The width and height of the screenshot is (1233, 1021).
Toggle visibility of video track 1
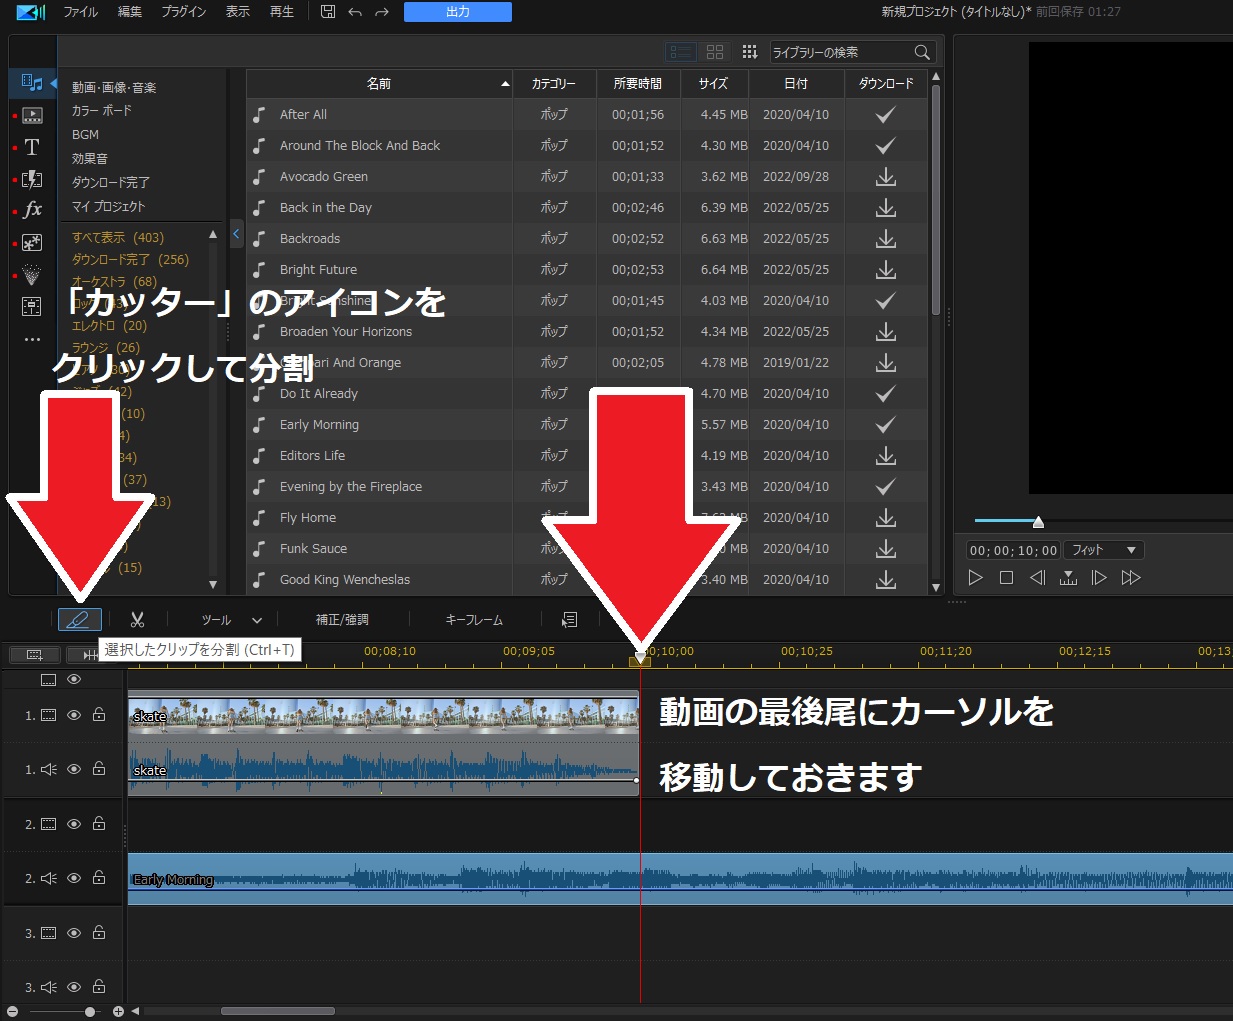pyautogui.click(x=74, y=715)
